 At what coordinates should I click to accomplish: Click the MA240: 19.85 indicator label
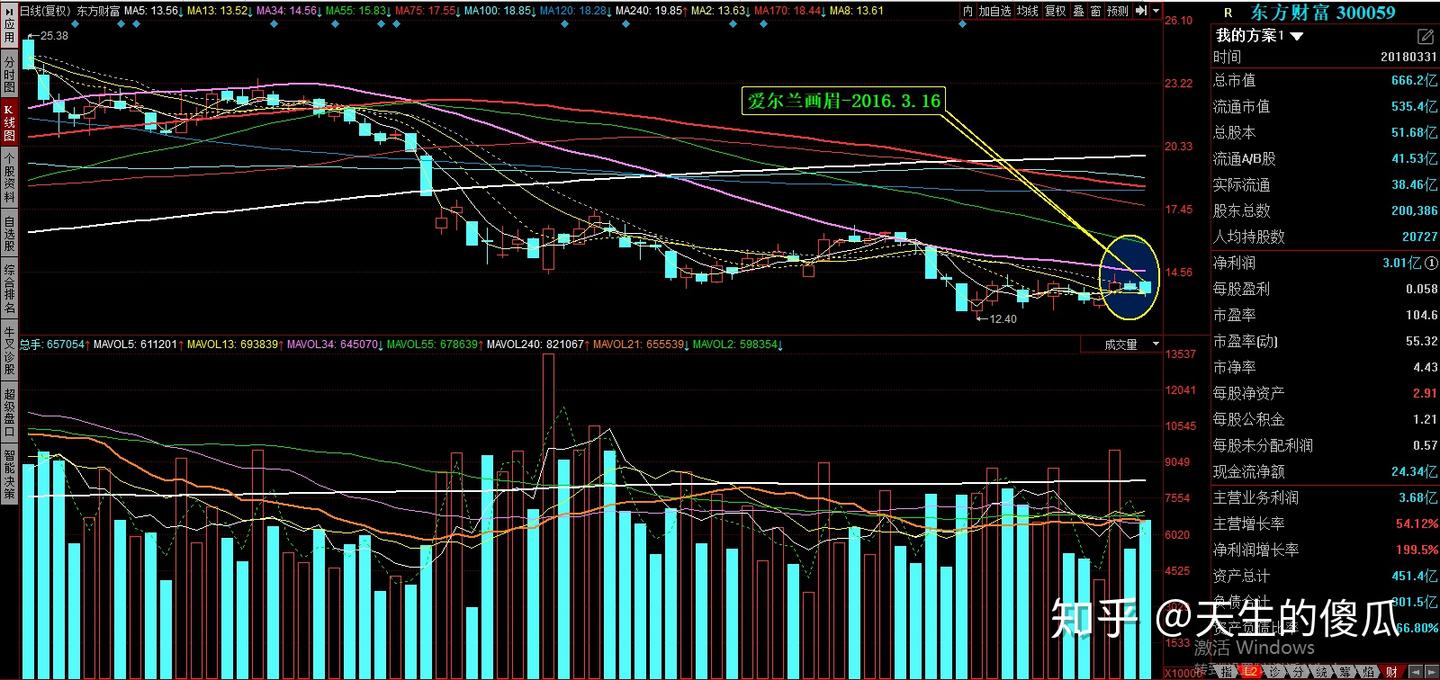point(650,10)
